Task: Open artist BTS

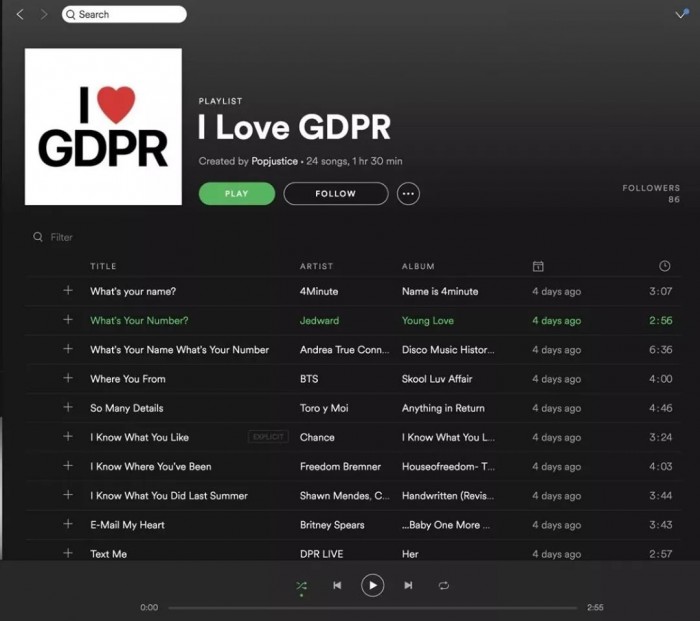Action: [x=309, y=379]
